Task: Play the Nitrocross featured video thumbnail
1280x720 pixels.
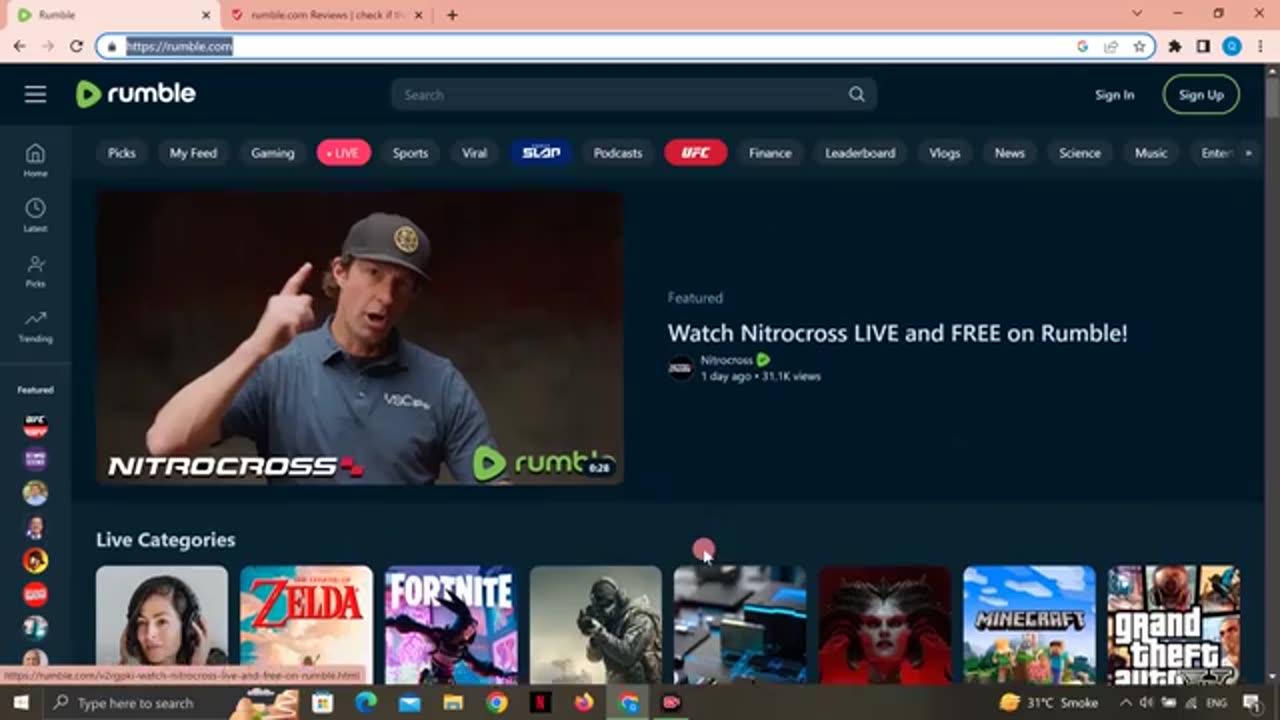Action: point(360,338)
